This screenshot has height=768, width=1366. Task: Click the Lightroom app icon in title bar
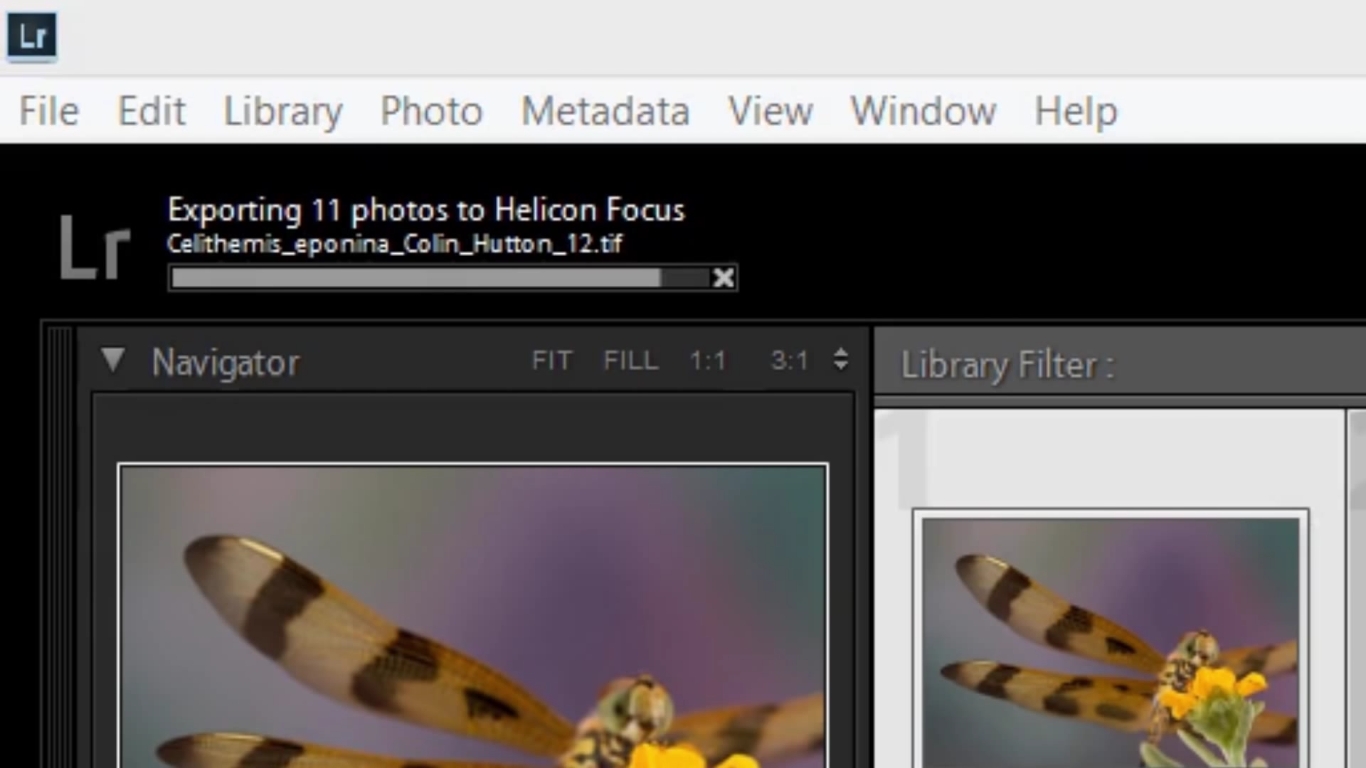point(31,36)
